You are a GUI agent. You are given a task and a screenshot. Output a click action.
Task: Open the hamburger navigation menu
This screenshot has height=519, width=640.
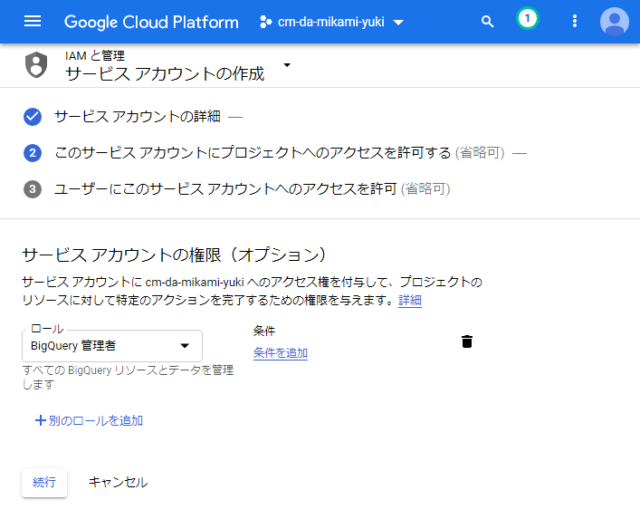[x=32, y=21]
